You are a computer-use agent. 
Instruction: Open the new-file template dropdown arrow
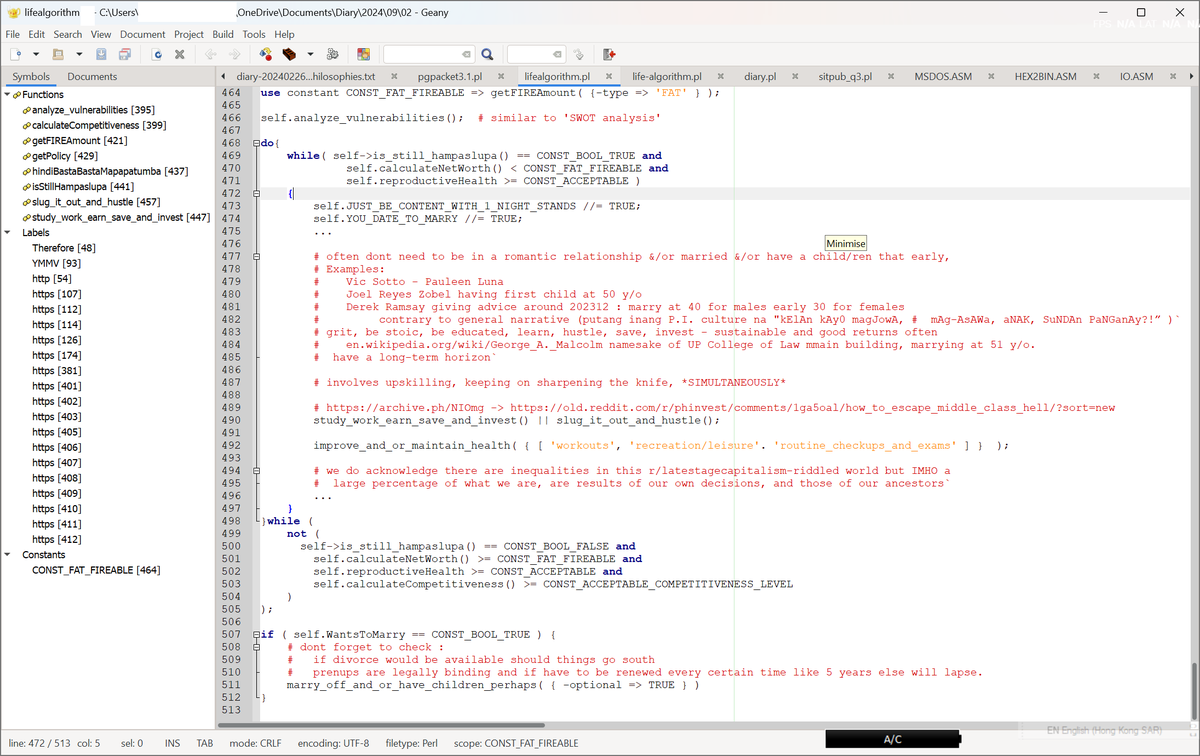[36, 54]
